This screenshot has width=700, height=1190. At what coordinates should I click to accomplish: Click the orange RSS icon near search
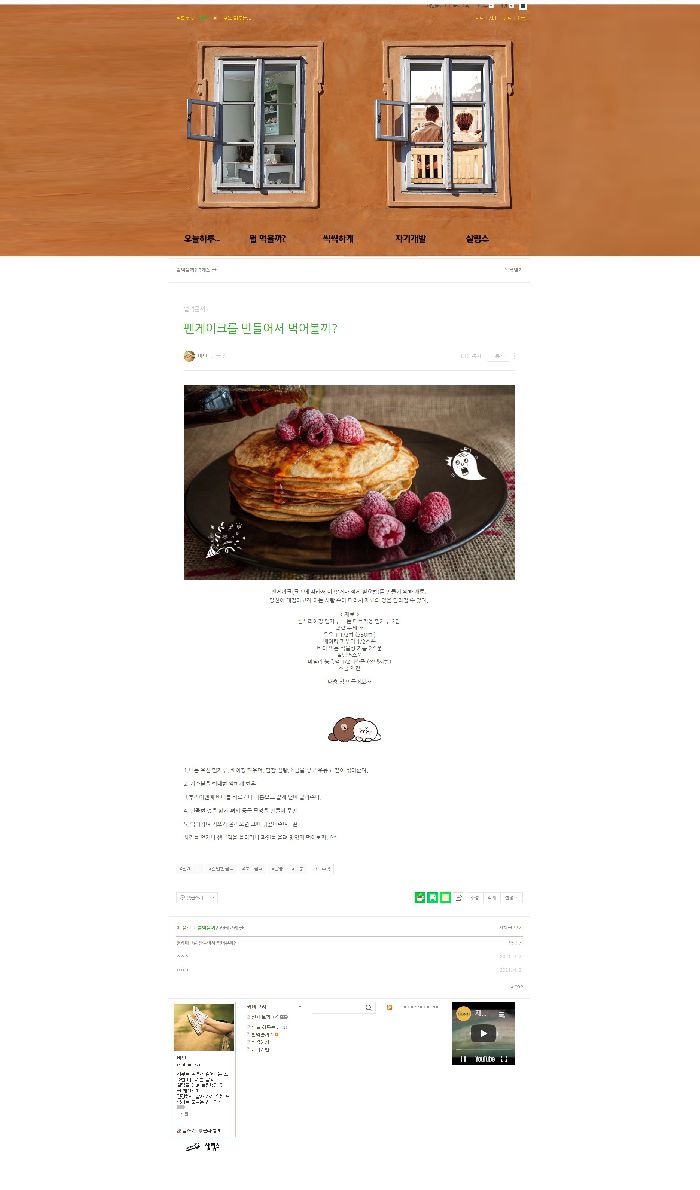coord(389,1007)
